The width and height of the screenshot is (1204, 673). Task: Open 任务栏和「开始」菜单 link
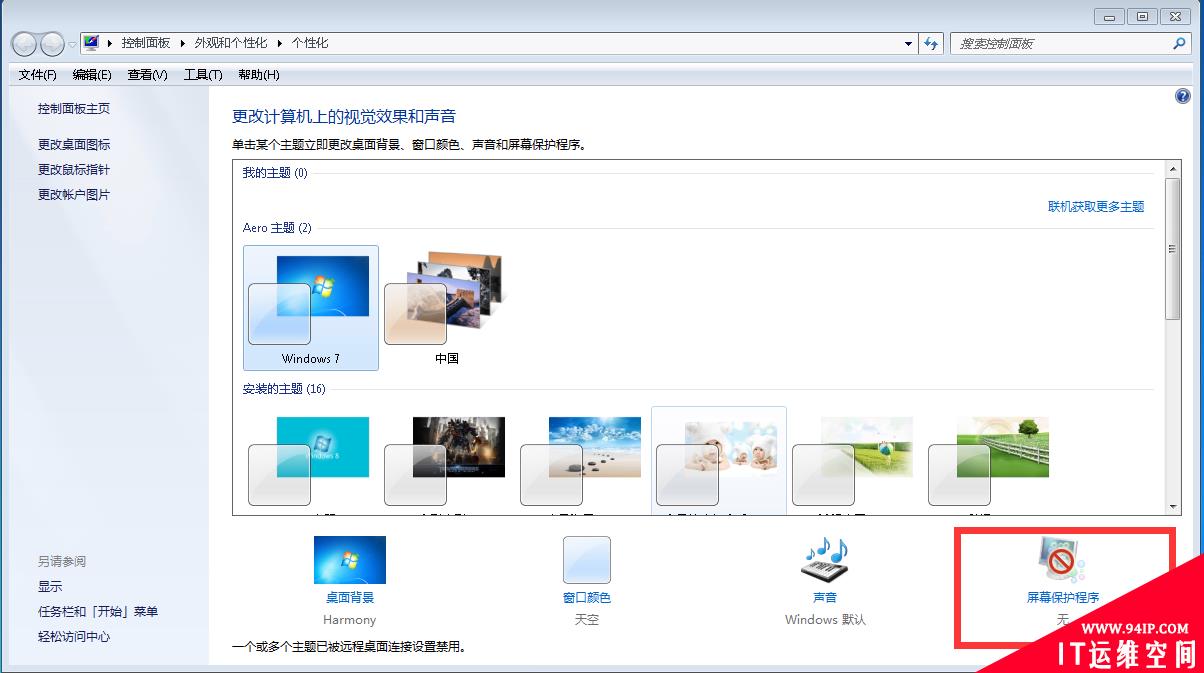tap(98, 611)
